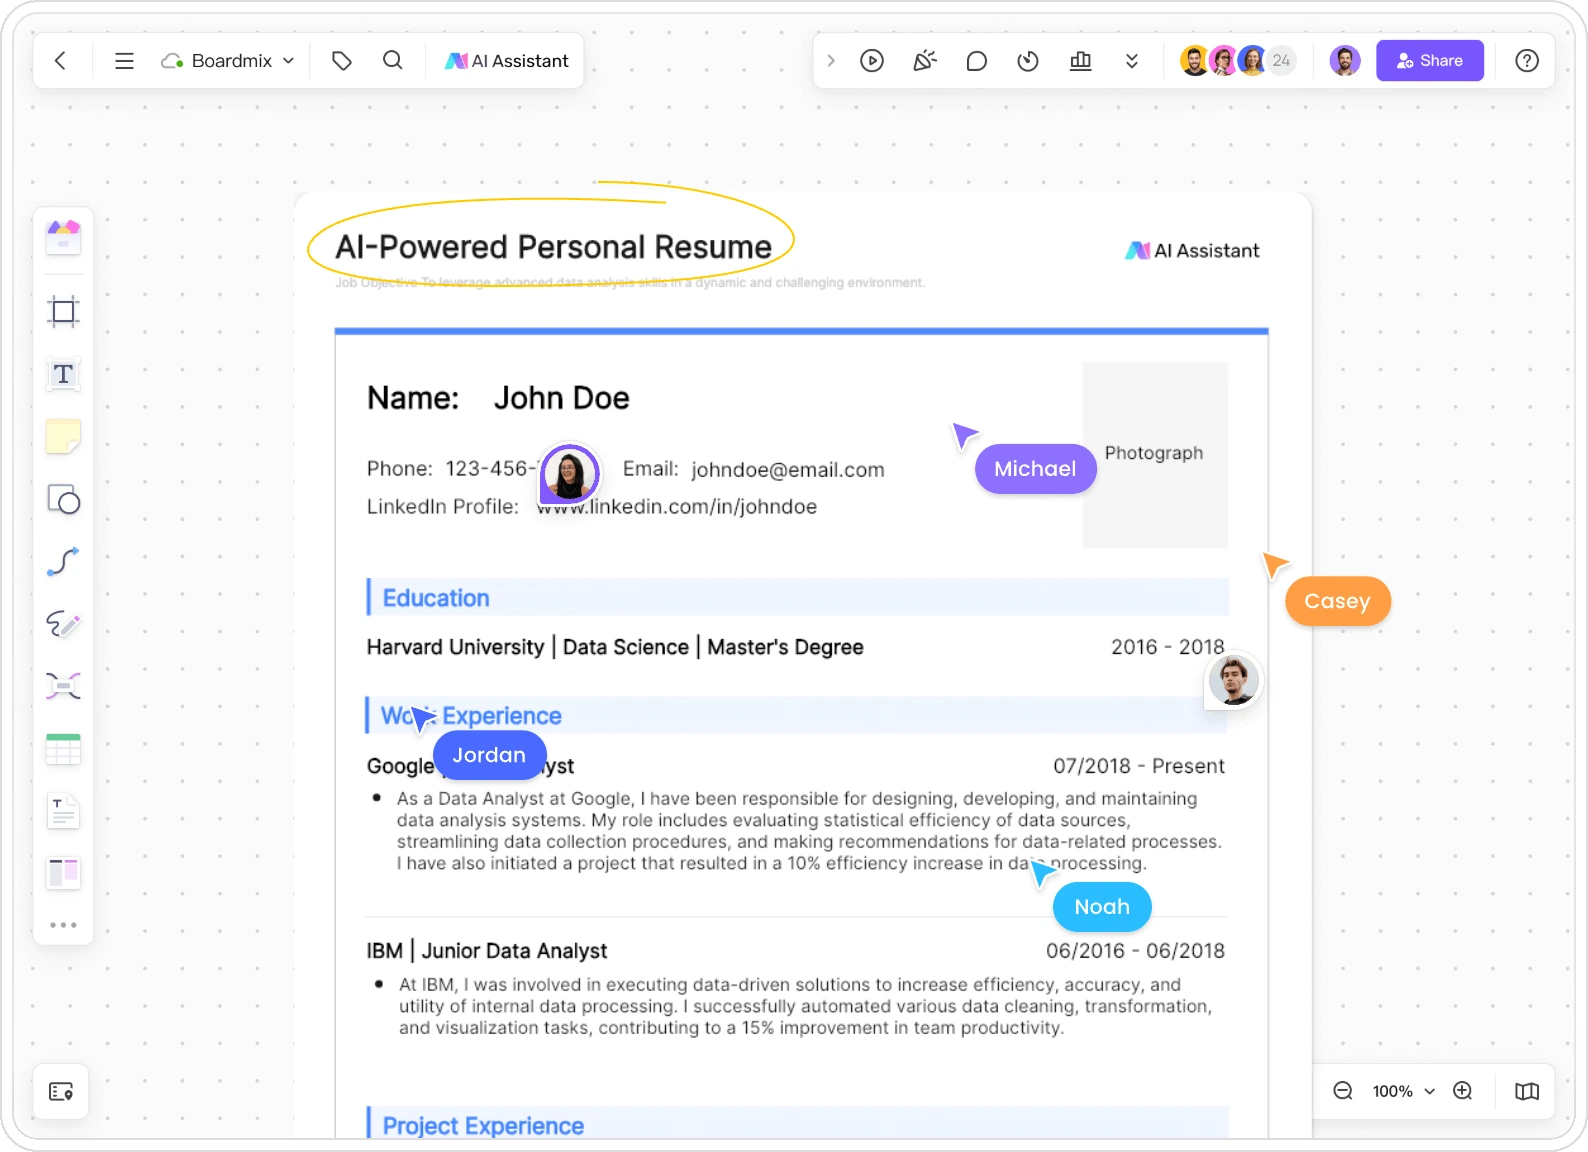Open the voting chart icon
Screen dimensions: 1588x1152
pos(1081,61)
